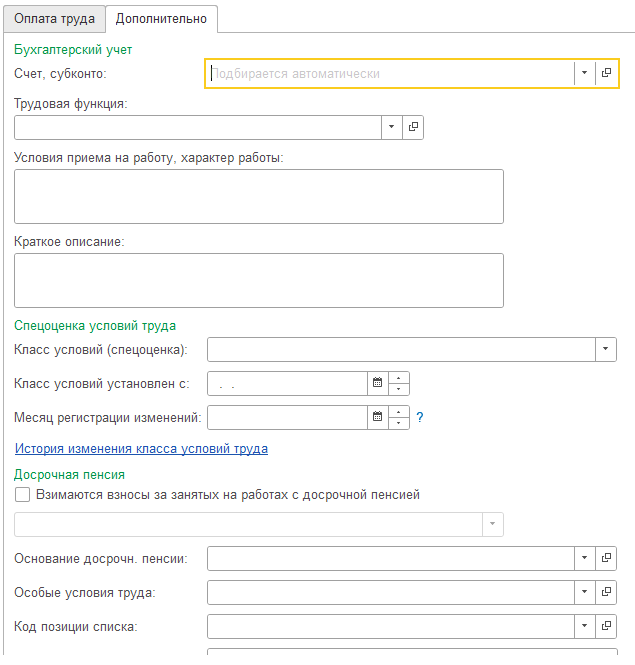Click the Краткое описание text area
635x665 pixels.
259,280
